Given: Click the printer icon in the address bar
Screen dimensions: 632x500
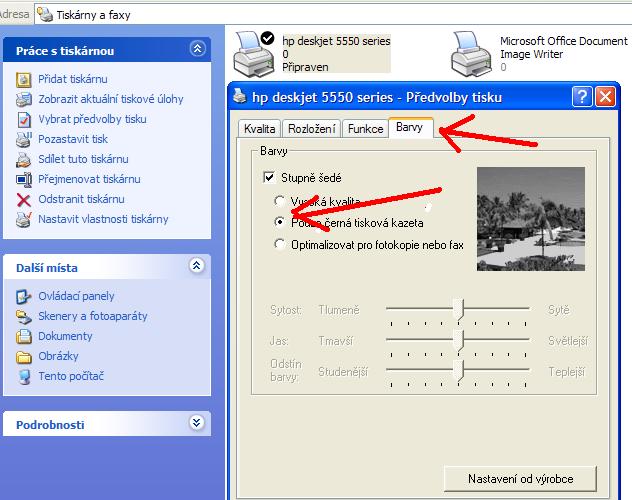Looking at the screenshot, I should click(x=44, y=15).
